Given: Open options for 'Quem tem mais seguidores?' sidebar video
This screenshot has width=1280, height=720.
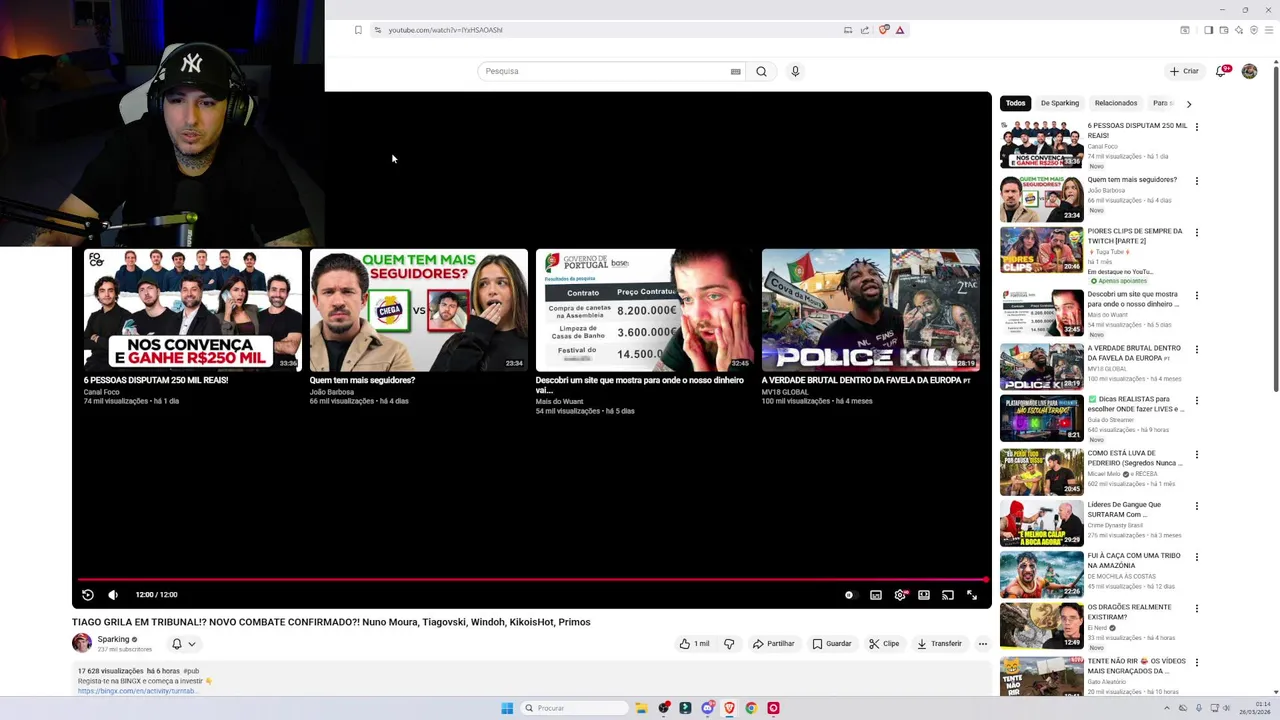Looking at the screenshot, I should [1197, 181].
